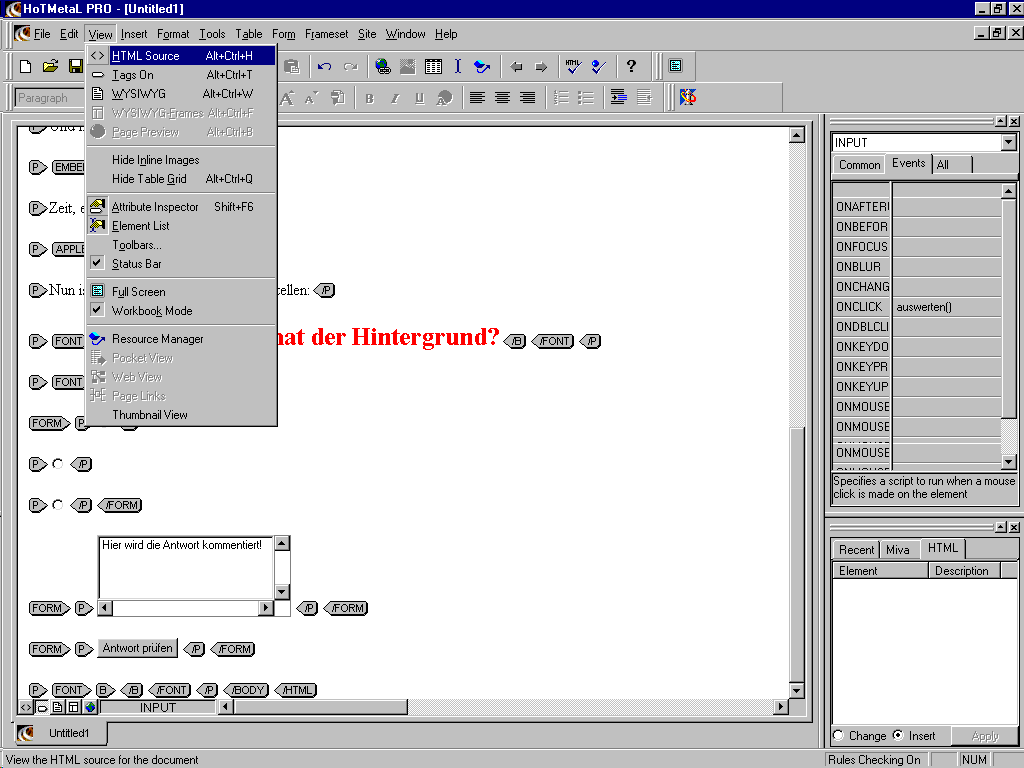Click the Save floppy disk icon
Viewport: 1024px width, 768px height.
coord(76,67)
